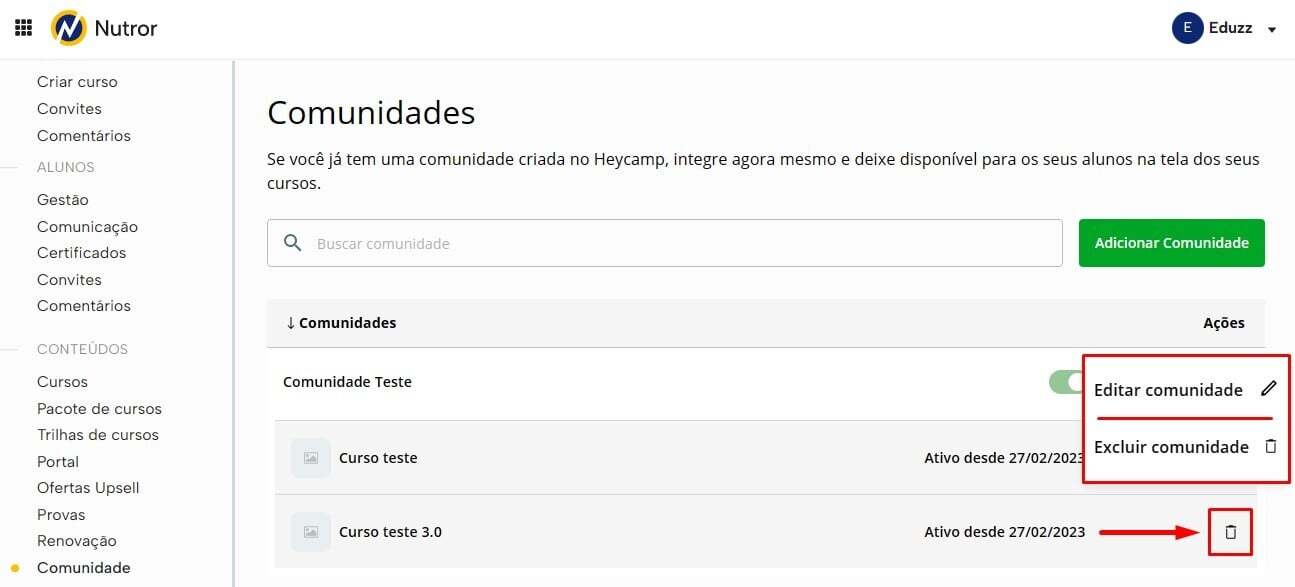Viewport: 1295px width, 587px height.
Task: Type in the Buscar comunidade field
Action: [680, 243]
